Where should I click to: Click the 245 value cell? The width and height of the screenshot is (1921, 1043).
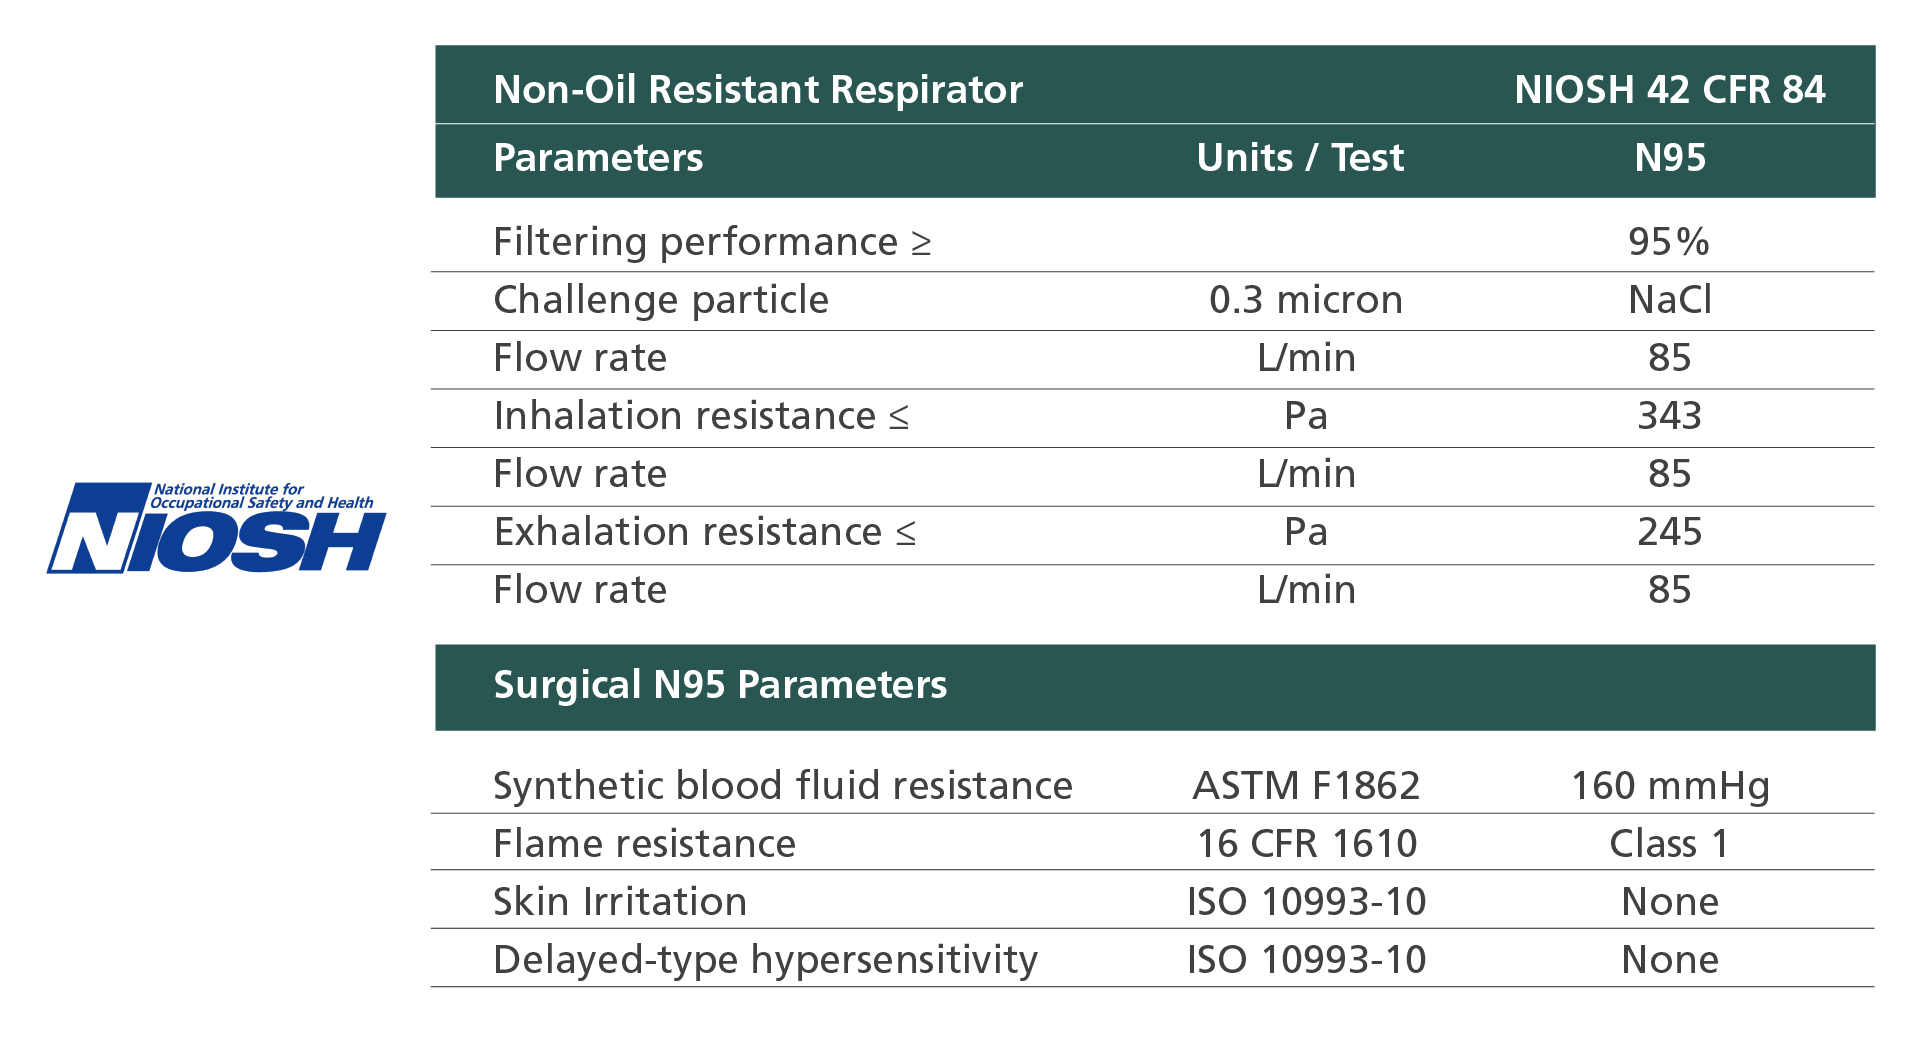point(1669,532)
